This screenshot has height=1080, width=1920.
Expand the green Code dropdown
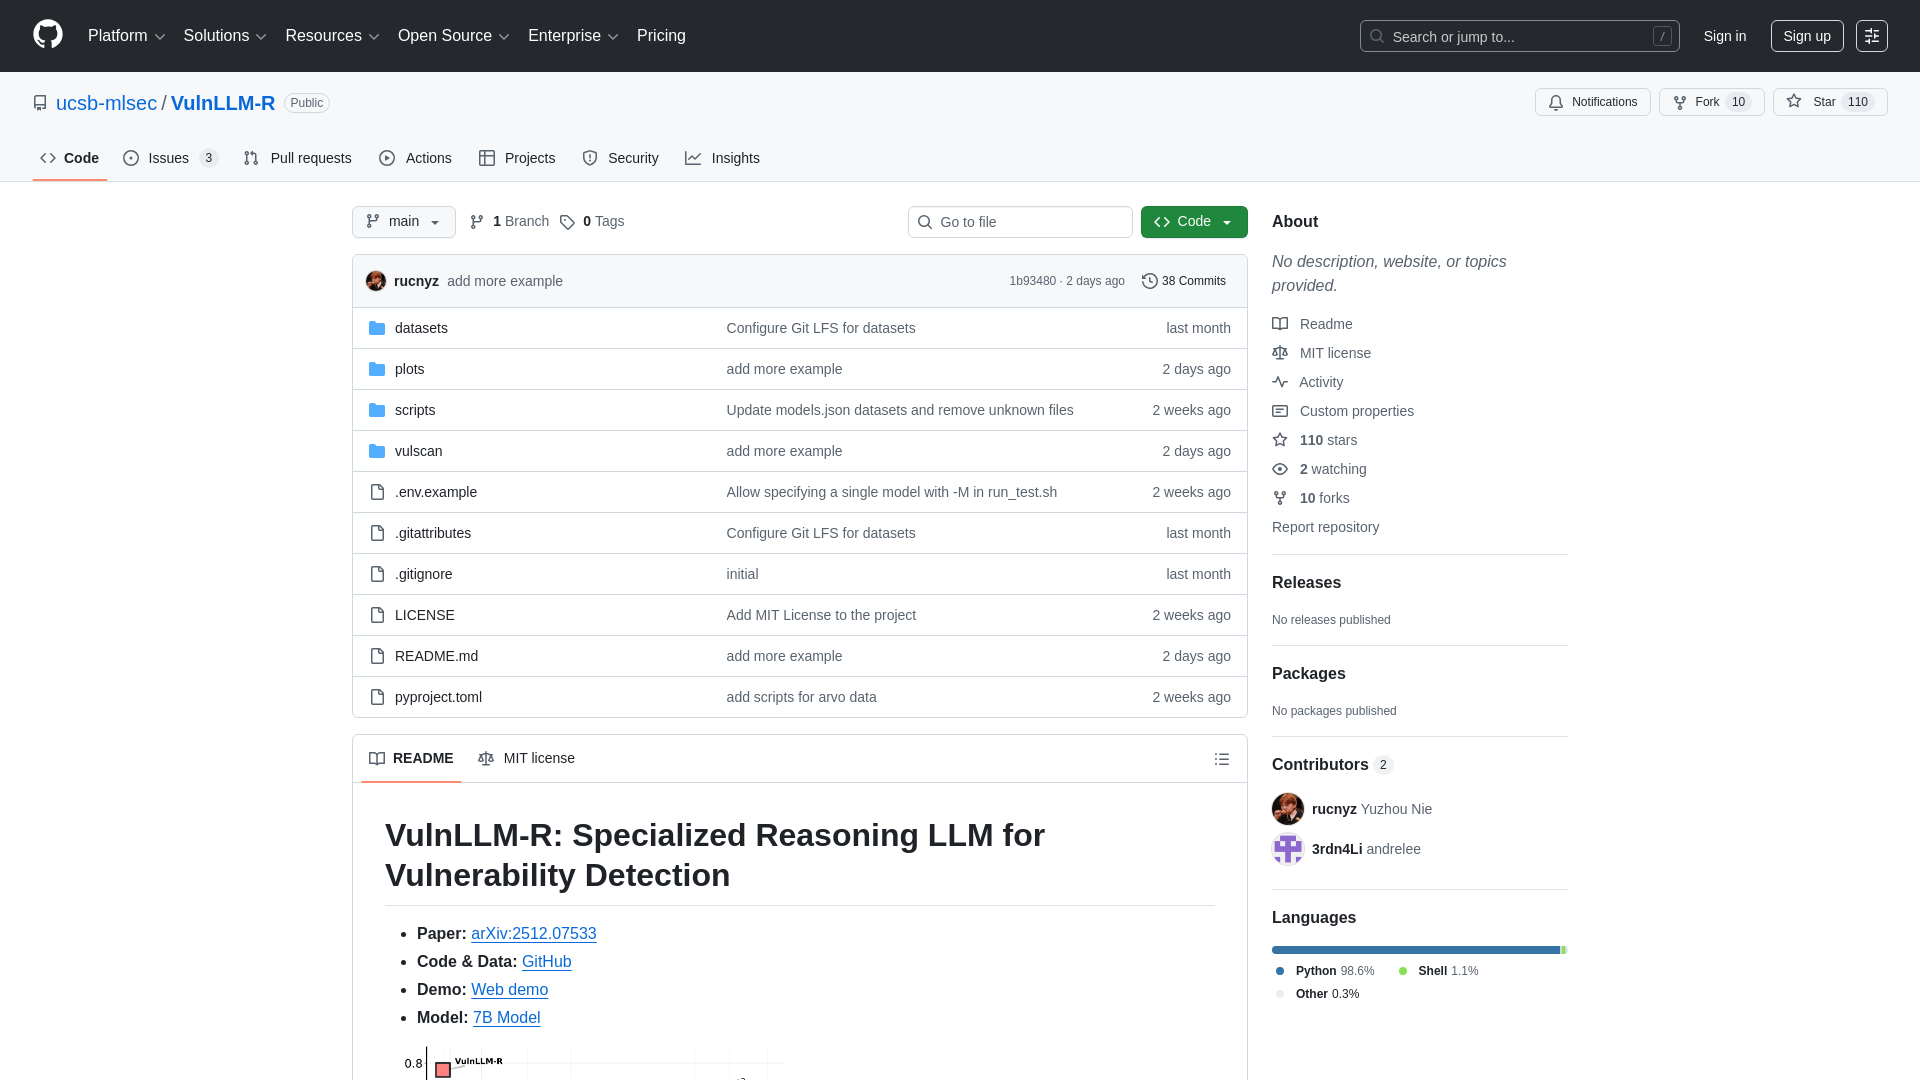[x=1193, y=221]
